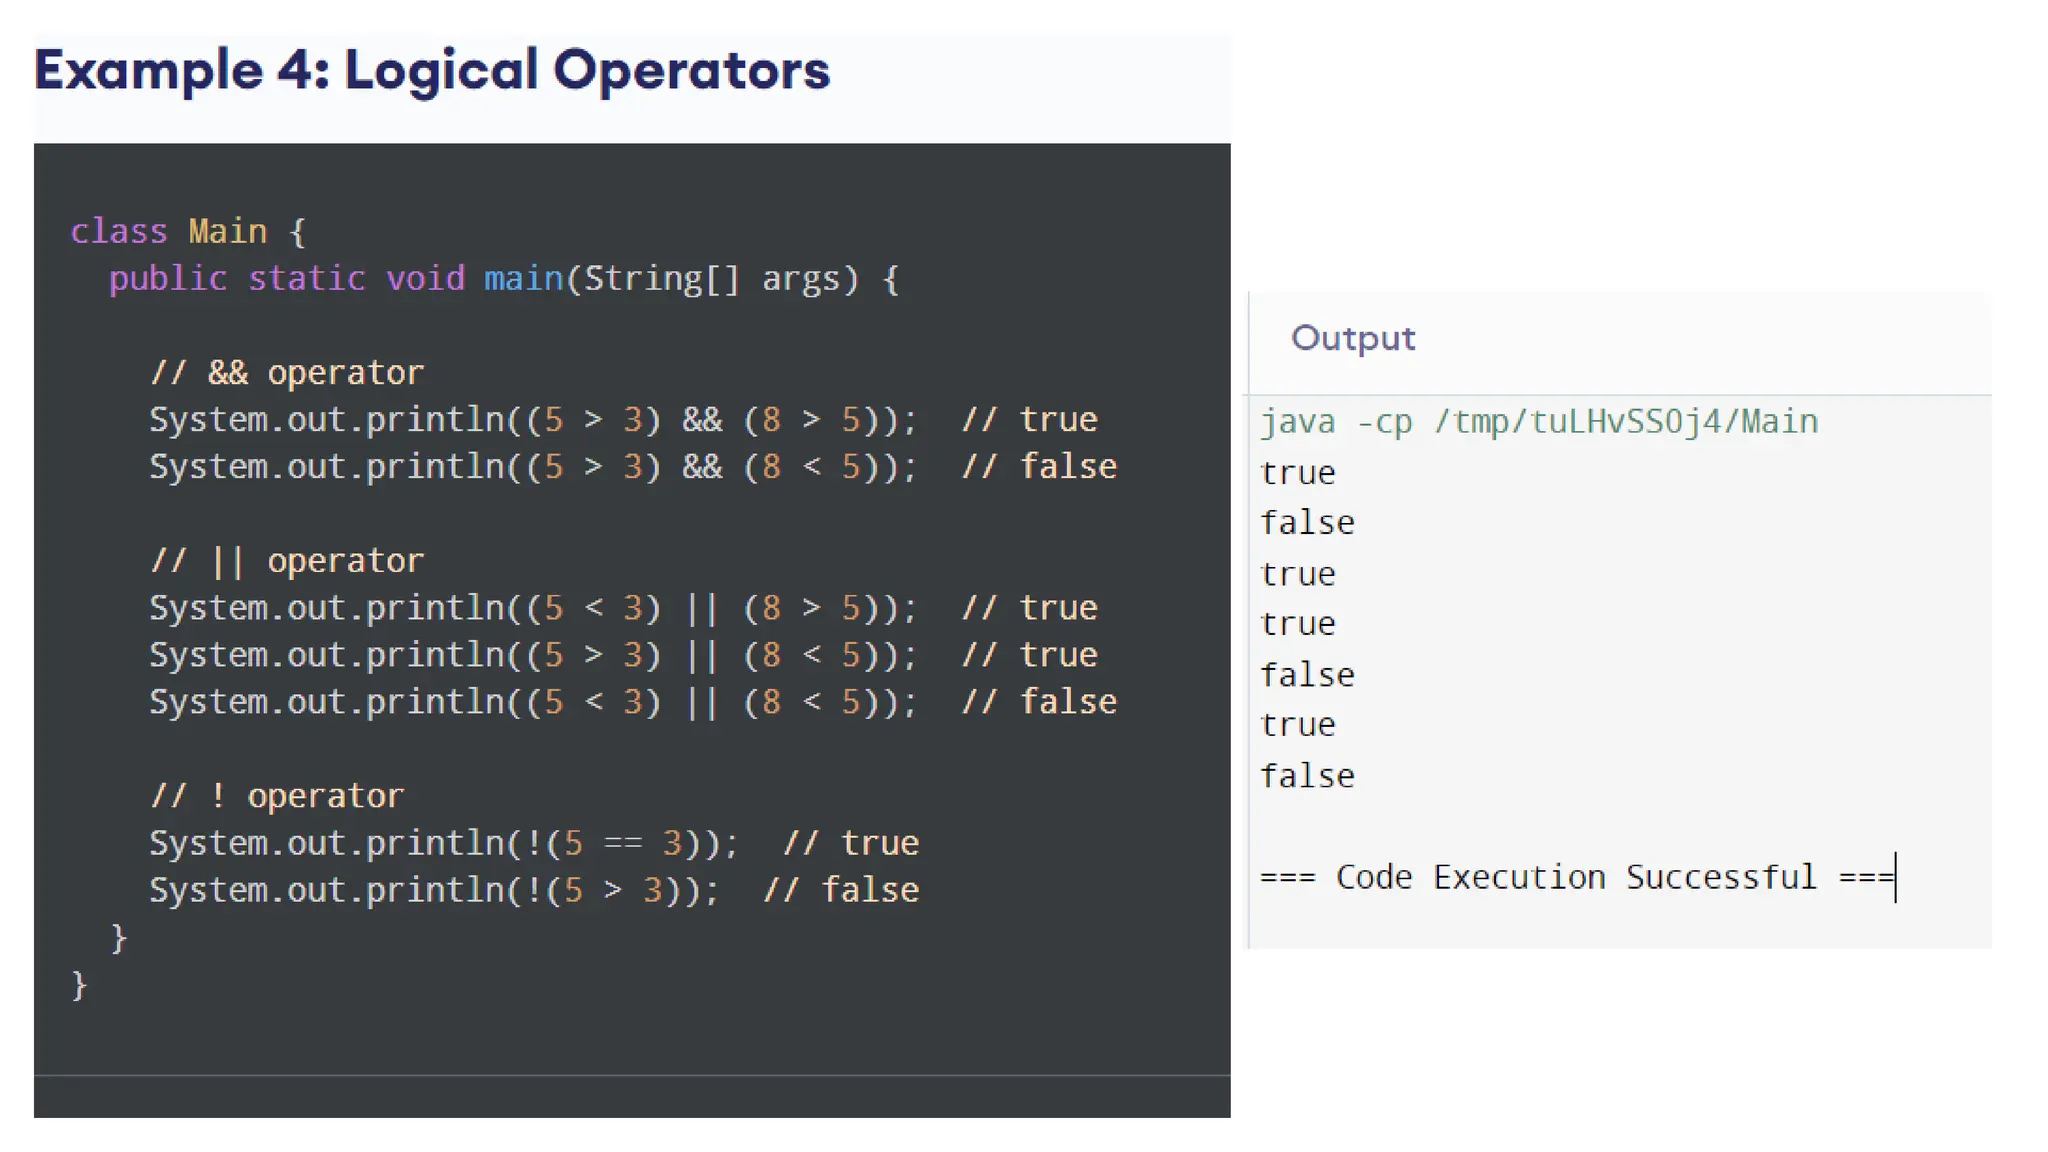2048x1152 pixels.
Task: Click the 'Example 4: Logical Operators' heading
Action: (432, 71)
